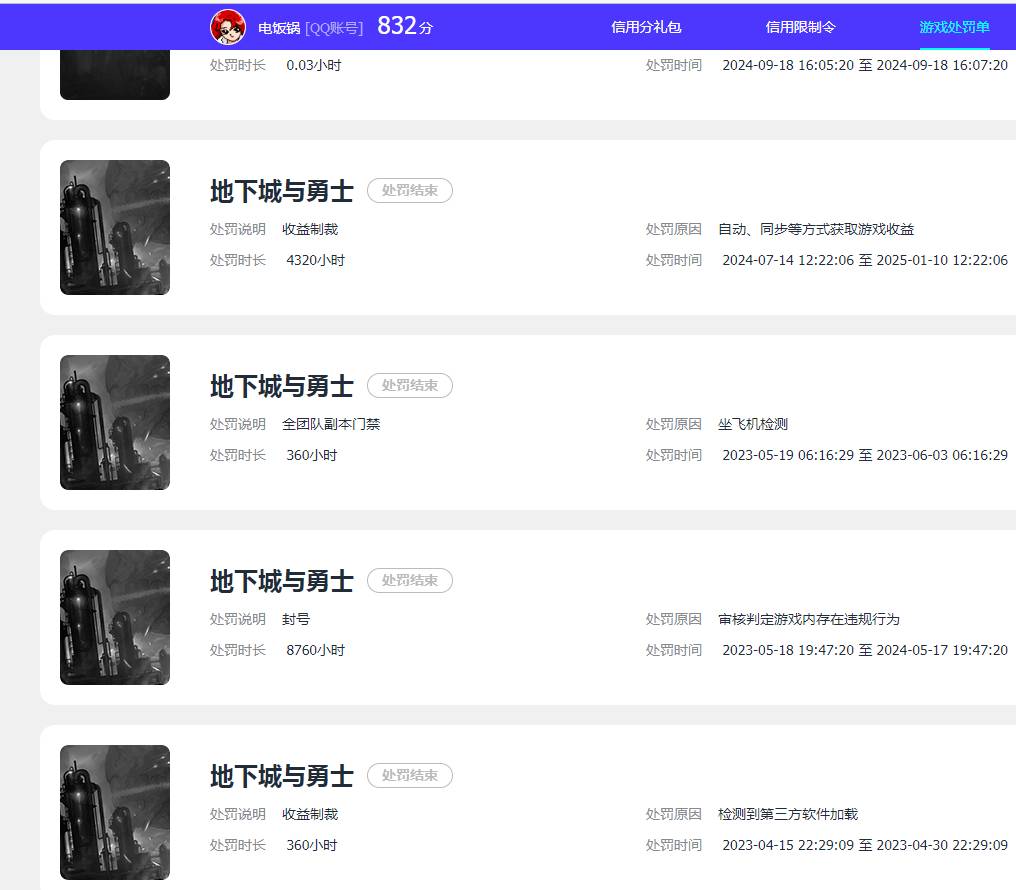Click the punishment duration 8760小时
The height and width of the screenshot is (890, 1016).
[x=315, y=650]
